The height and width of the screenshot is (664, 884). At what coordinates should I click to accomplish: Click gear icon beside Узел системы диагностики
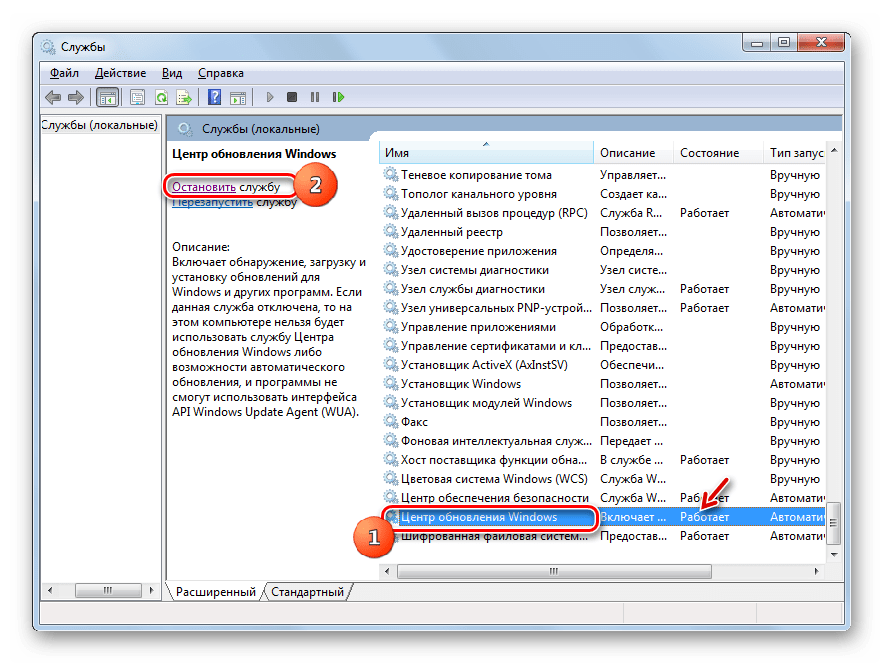coord(391,269)
